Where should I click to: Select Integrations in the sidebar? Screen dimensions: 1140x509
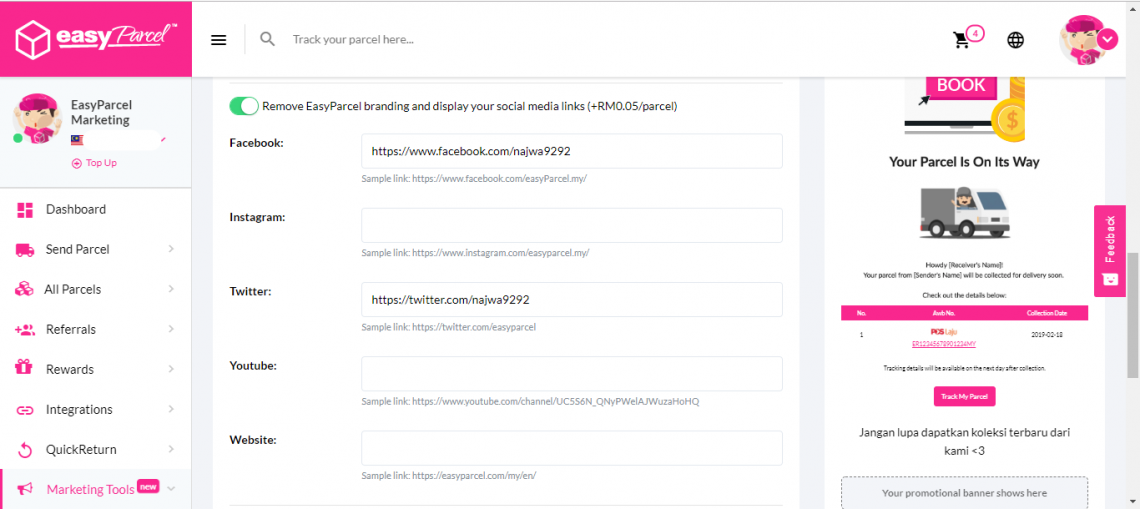(x=79, y=409)
